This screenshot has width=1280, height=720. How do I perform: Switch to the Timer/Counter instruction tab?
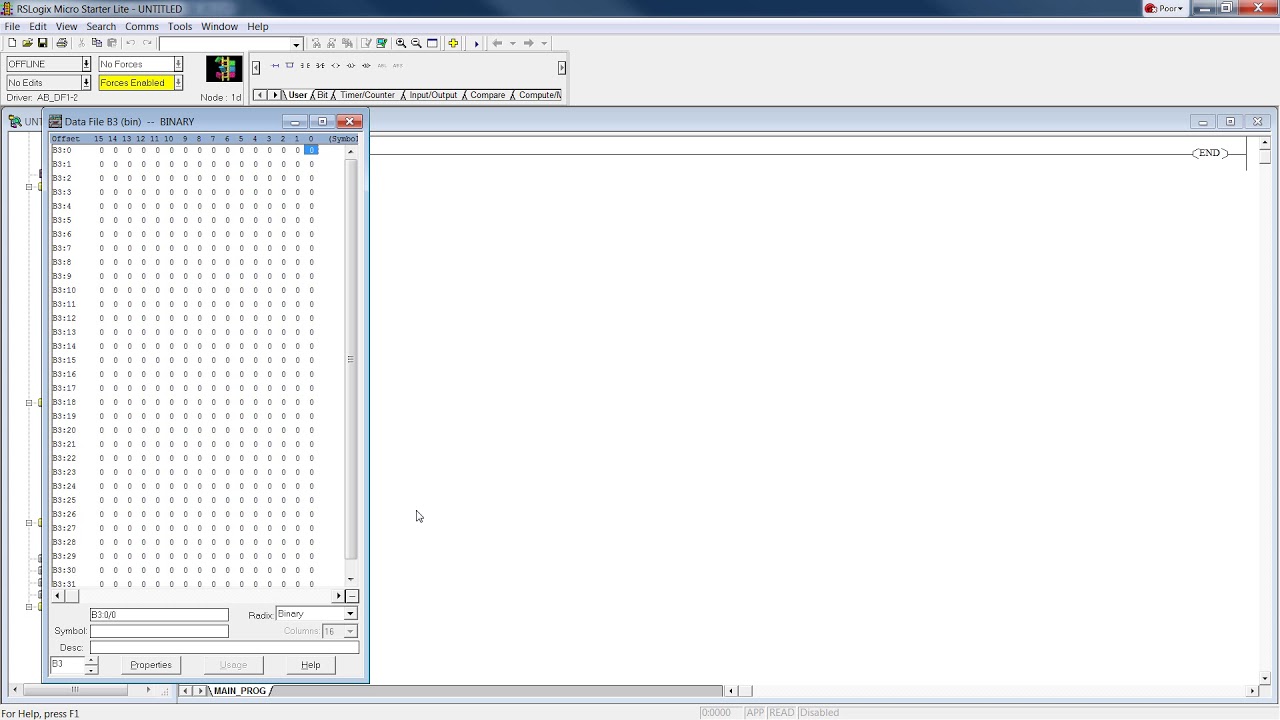pos(367,95)
